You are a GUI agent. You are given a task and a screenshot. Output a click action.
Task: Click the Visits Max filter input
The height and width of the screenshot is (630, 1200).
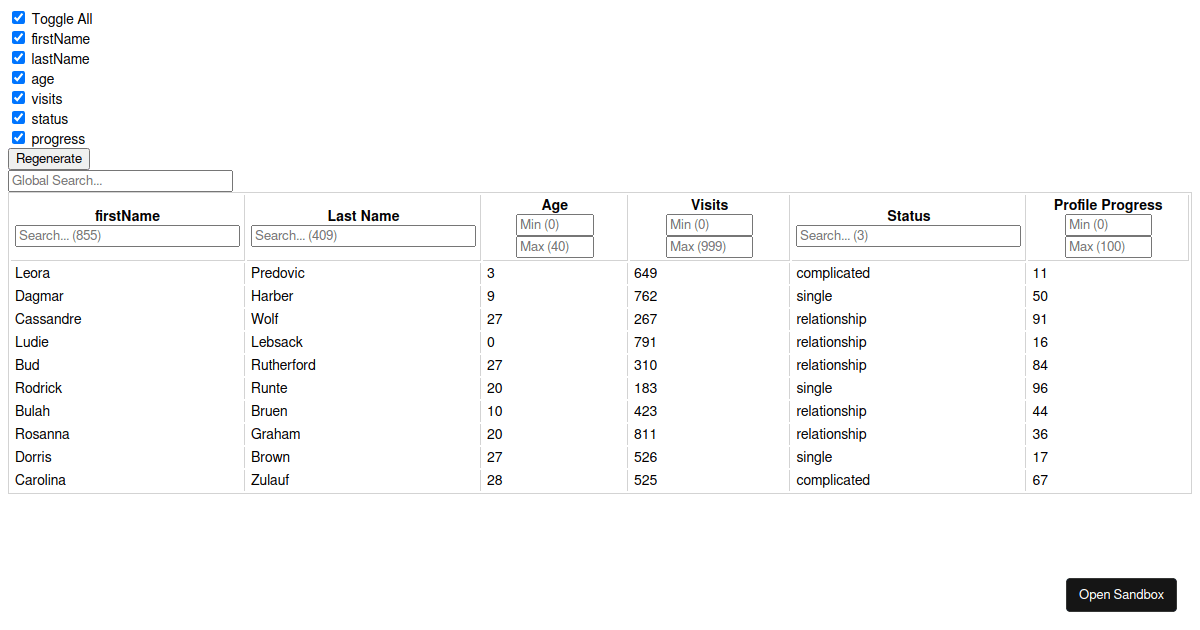click(x=709, y=247)
